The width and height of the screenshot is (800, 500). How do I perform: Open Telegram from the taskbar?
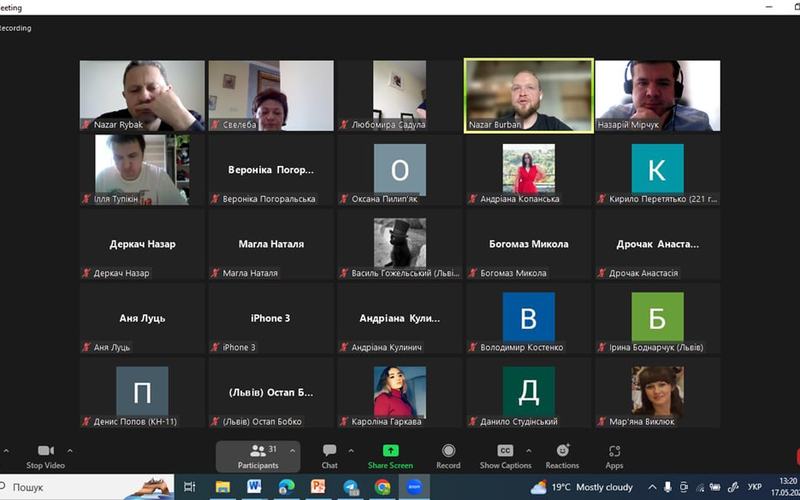pos(351,487)
